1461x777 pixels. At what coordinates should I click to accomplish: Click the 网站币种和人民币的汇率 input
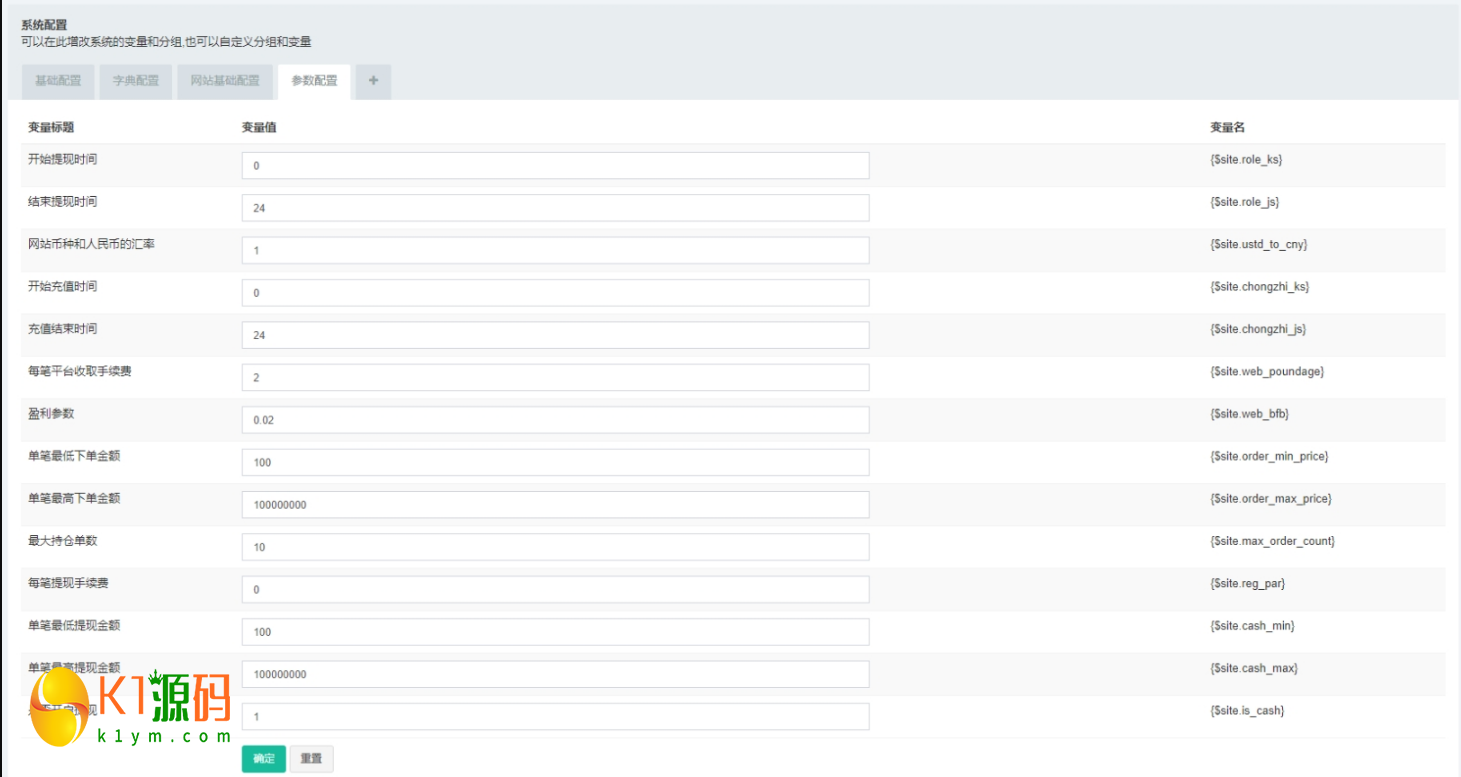(x=555, y=250)
